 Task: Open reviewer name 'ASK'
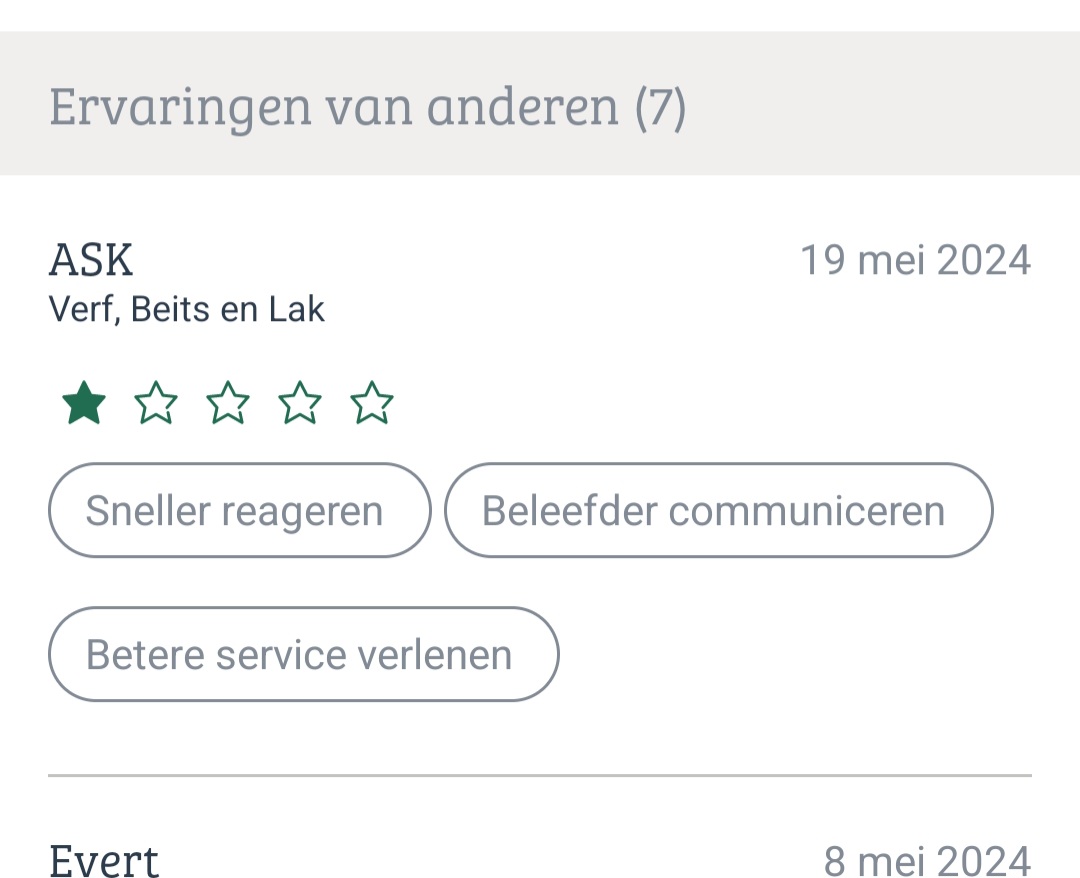[91, 260]
